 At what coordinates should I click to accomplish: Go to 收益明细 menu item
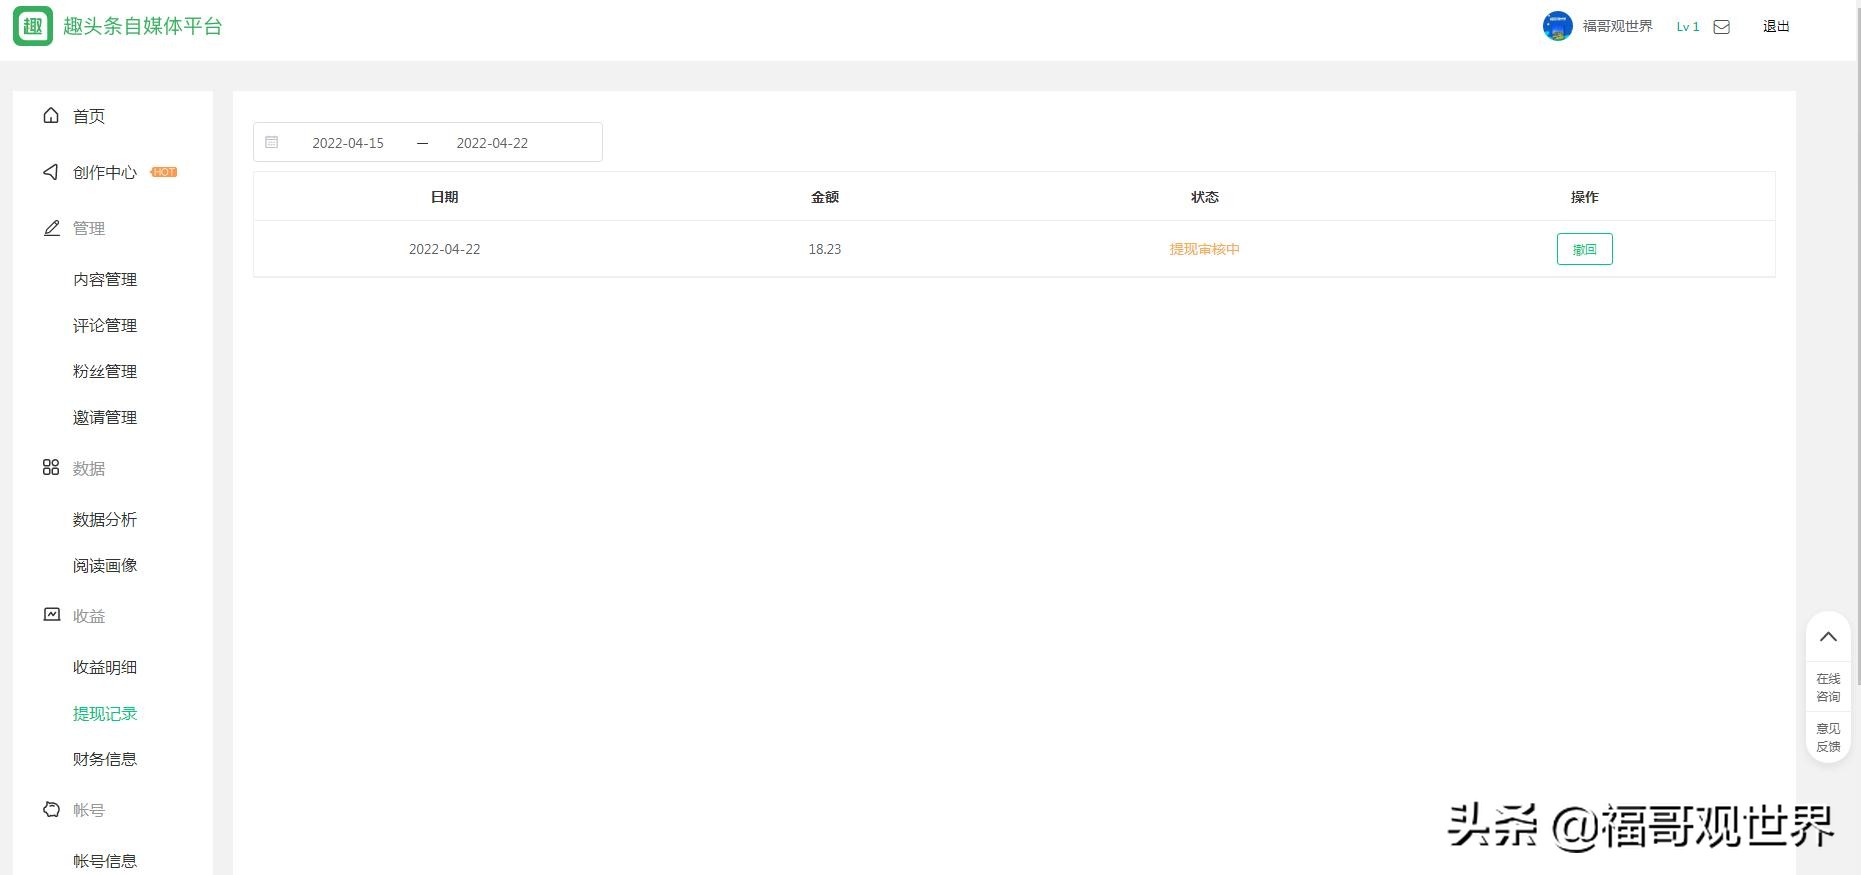pyautogui.click(x=105, y=667)
